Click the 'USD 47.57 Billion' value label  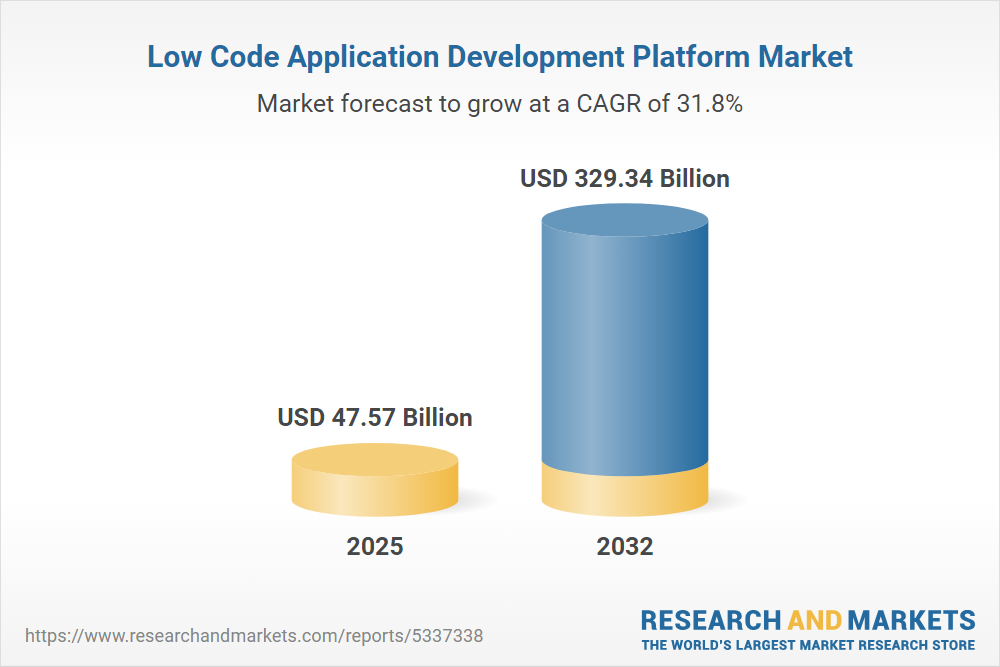click(375, 417)
